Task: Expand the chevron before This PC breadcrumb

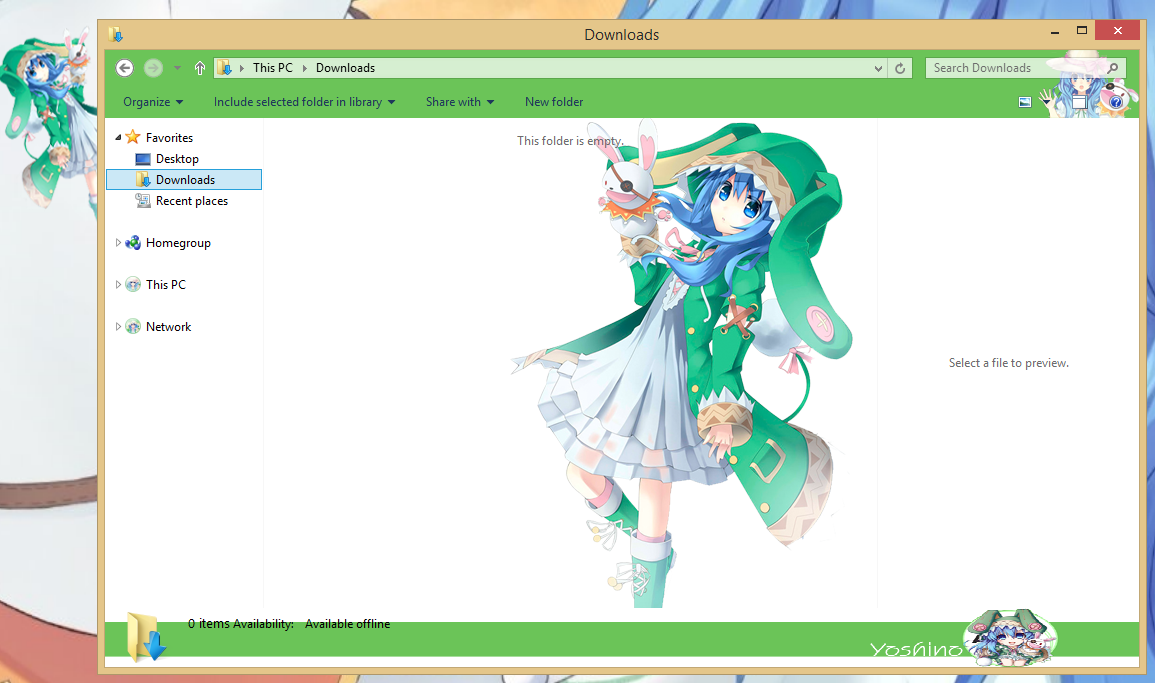Action: (x=242, y=68)
